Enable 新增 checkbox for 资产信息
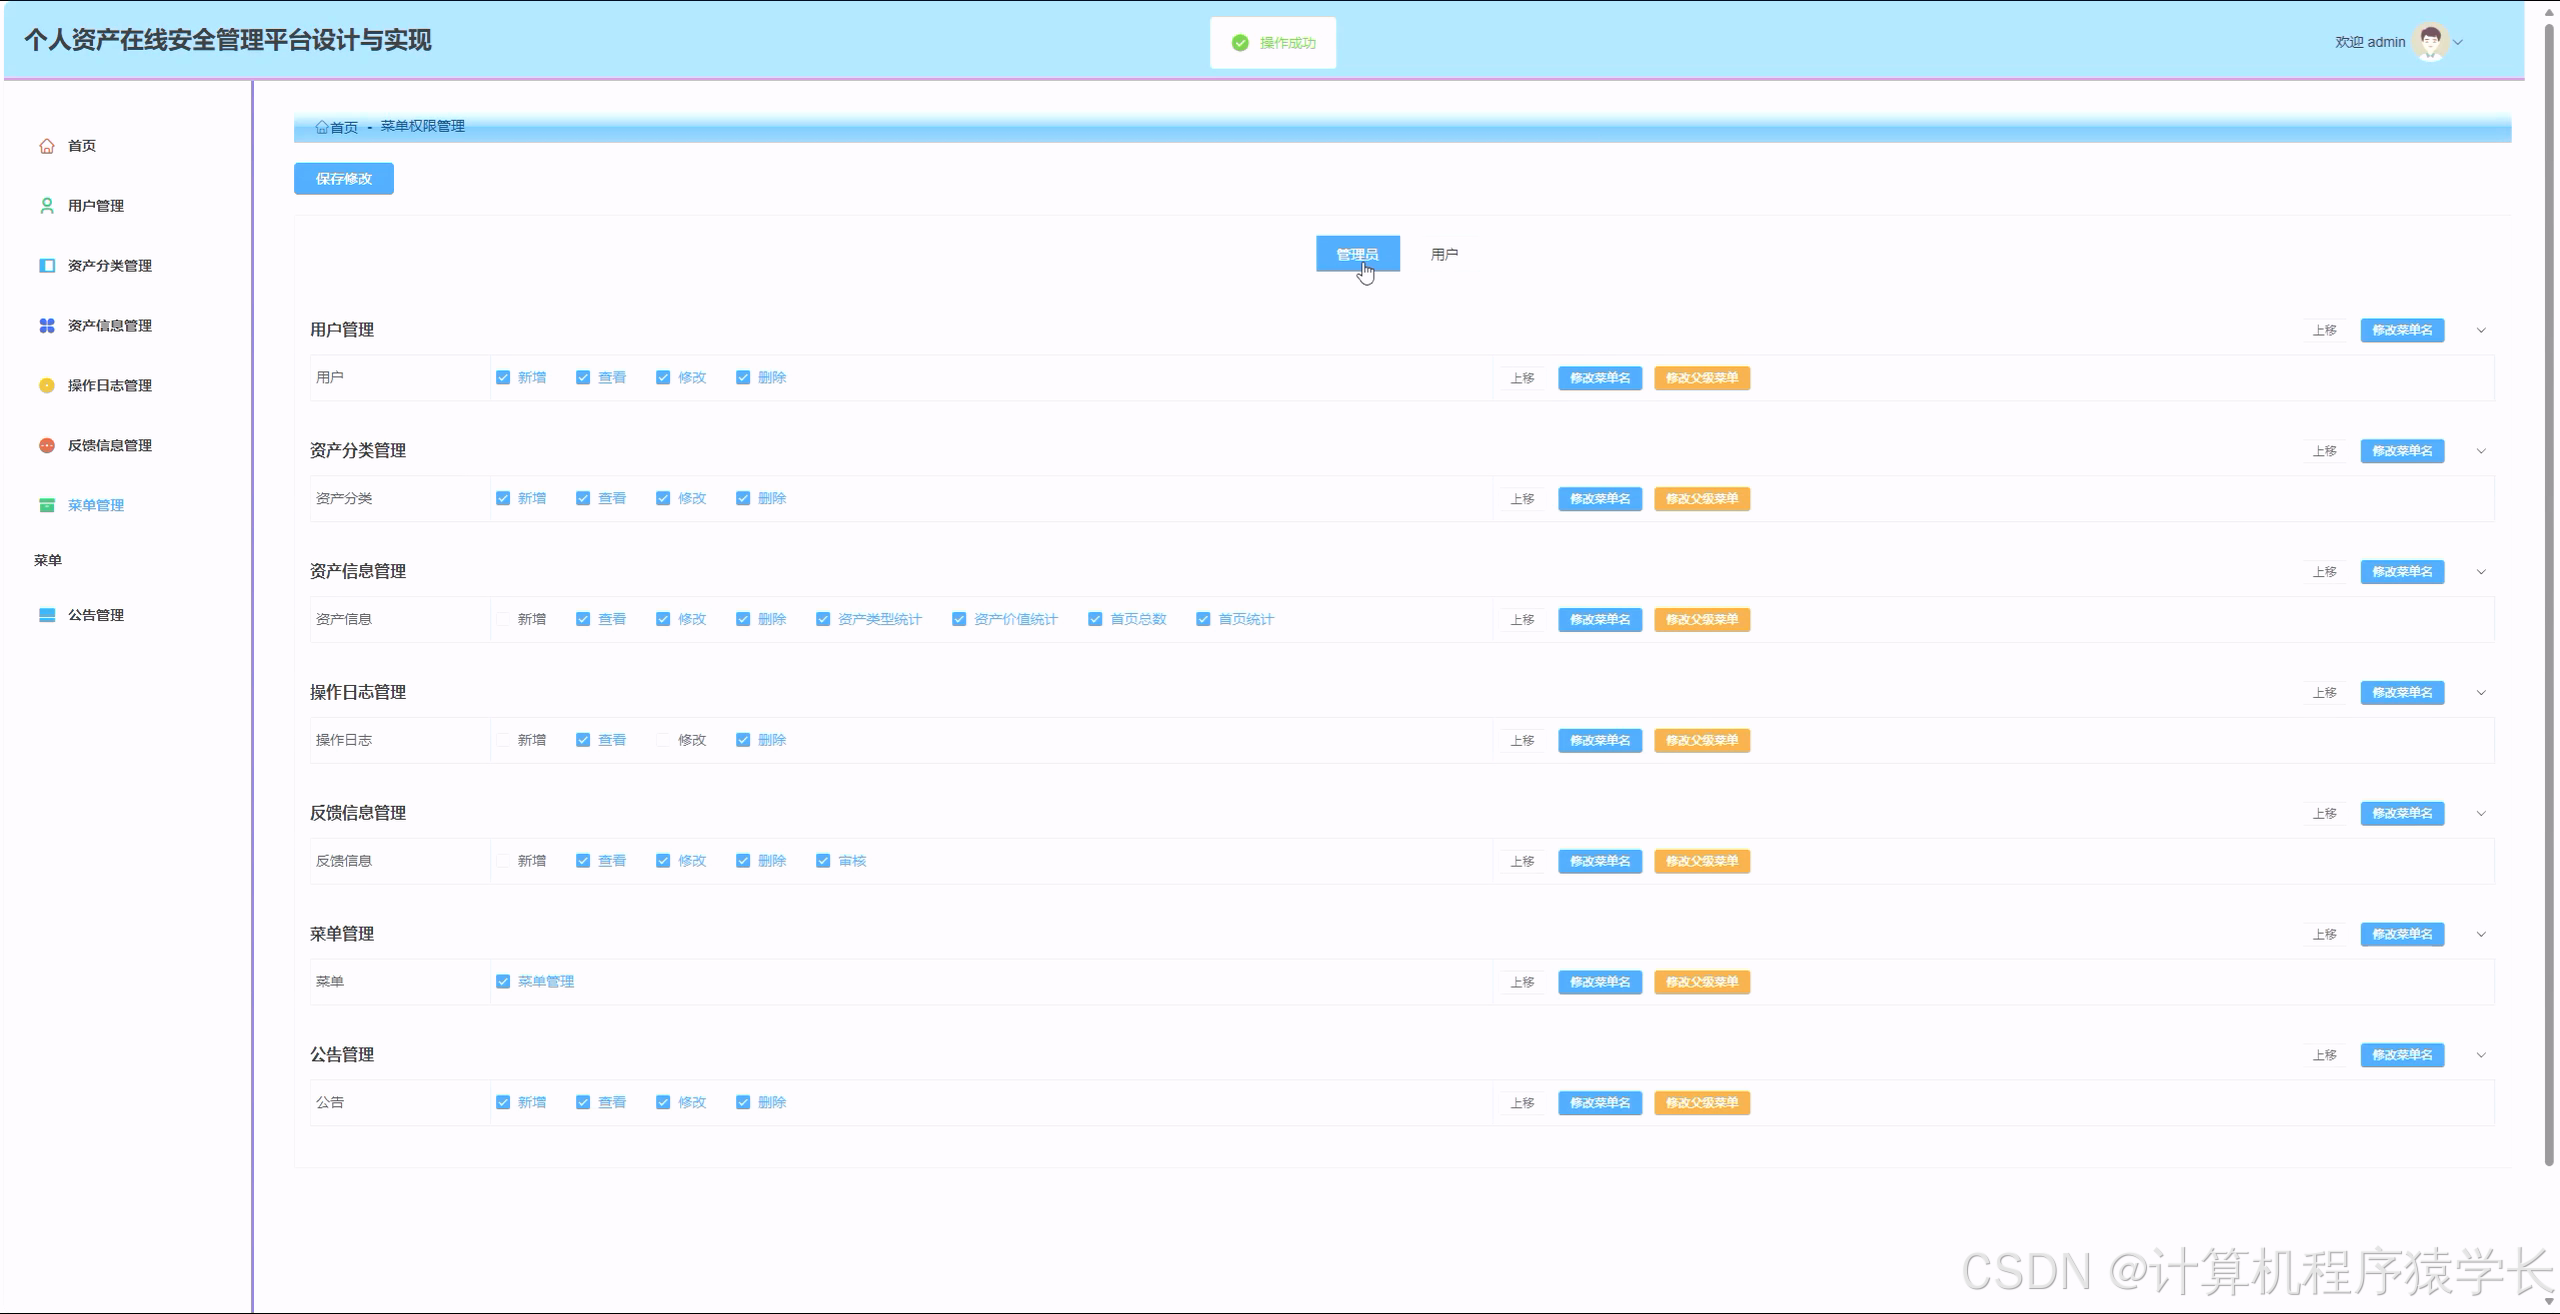 pyautogui.click(x=503, y=619)
